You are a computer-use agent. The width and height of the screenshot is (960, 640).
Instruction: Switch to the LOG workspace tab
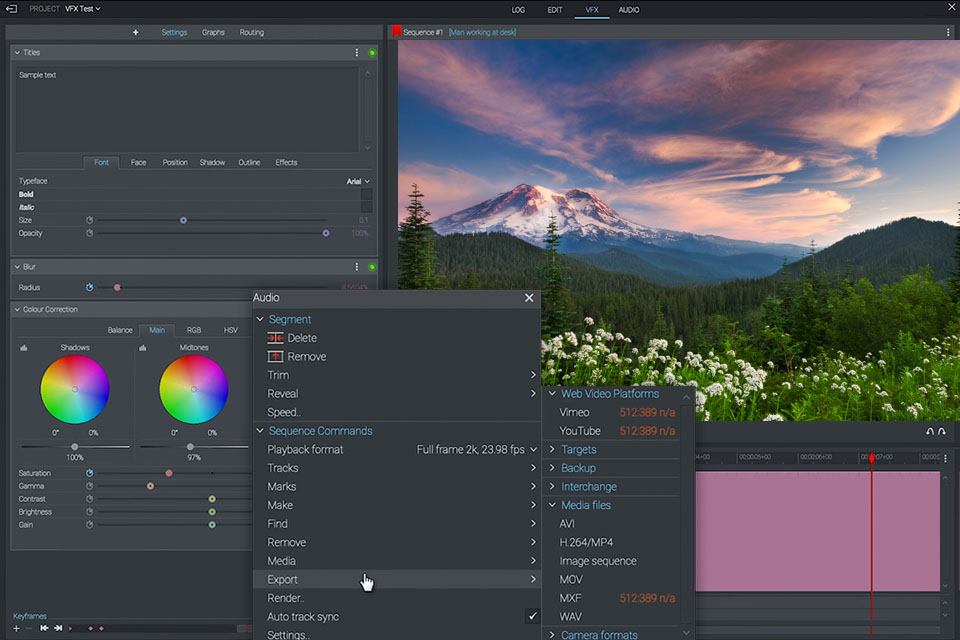click(518, 10)
